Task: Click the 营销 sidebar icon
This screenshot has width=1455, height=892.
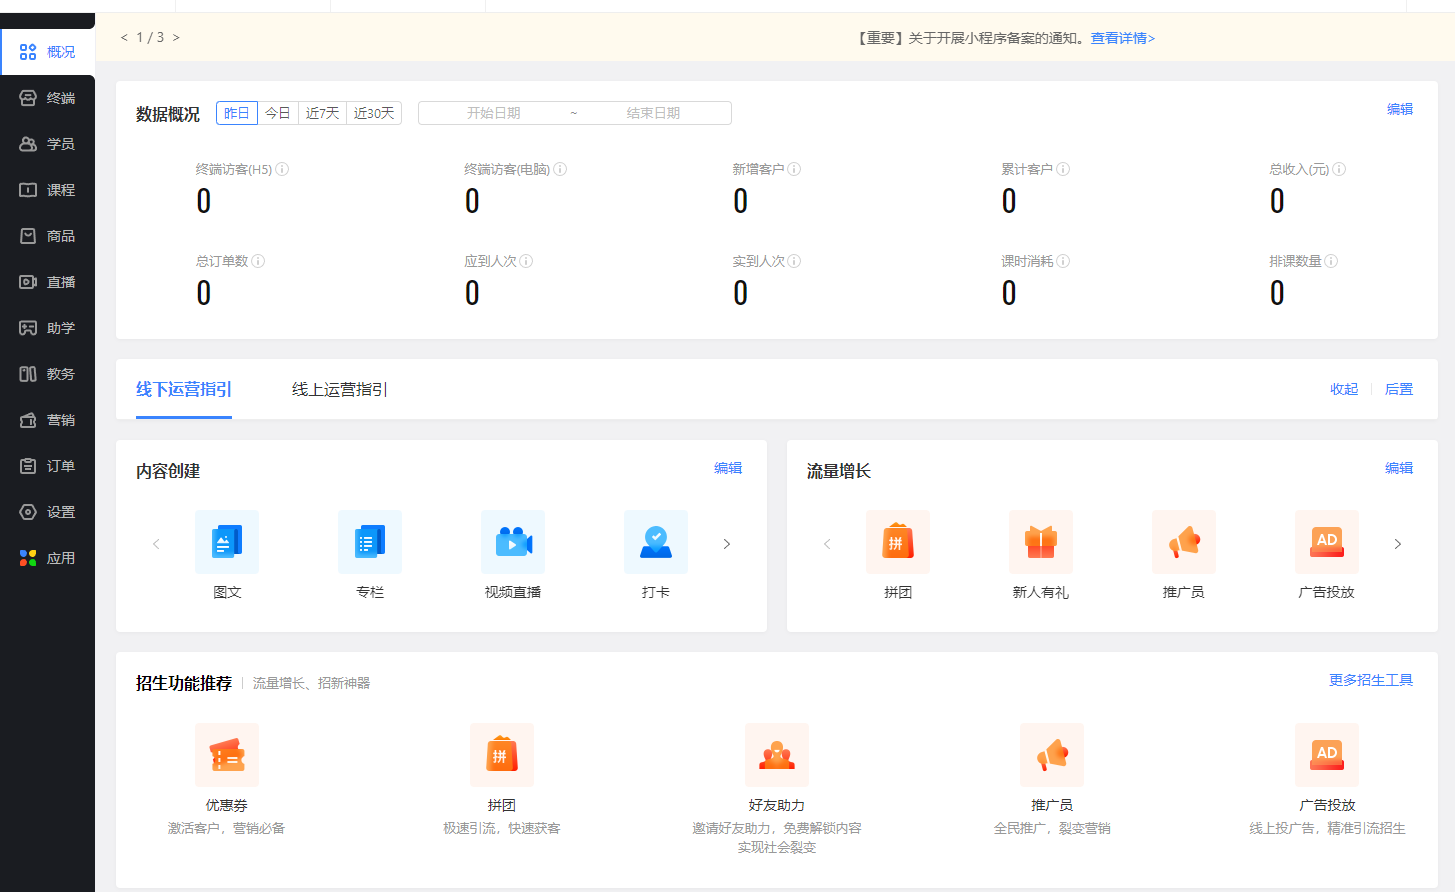Action: [x=28, y=420]
